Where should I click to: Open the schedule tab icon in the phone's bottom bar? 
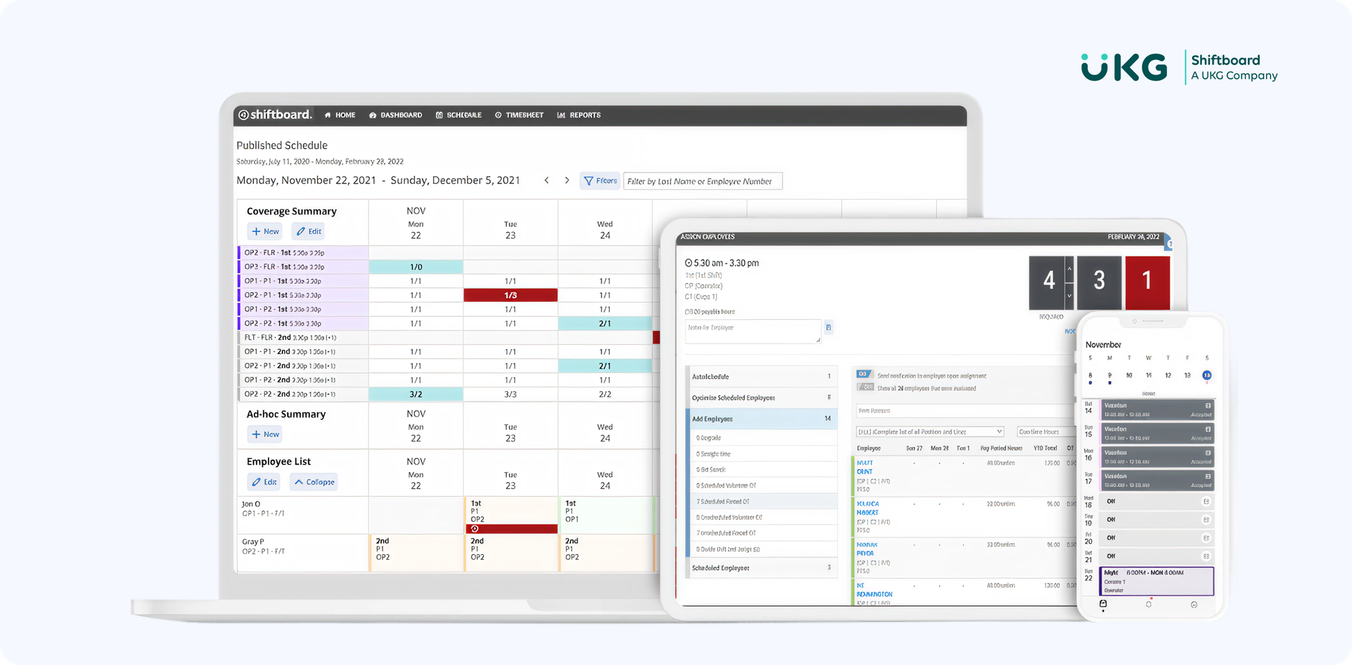[1103, 604]
